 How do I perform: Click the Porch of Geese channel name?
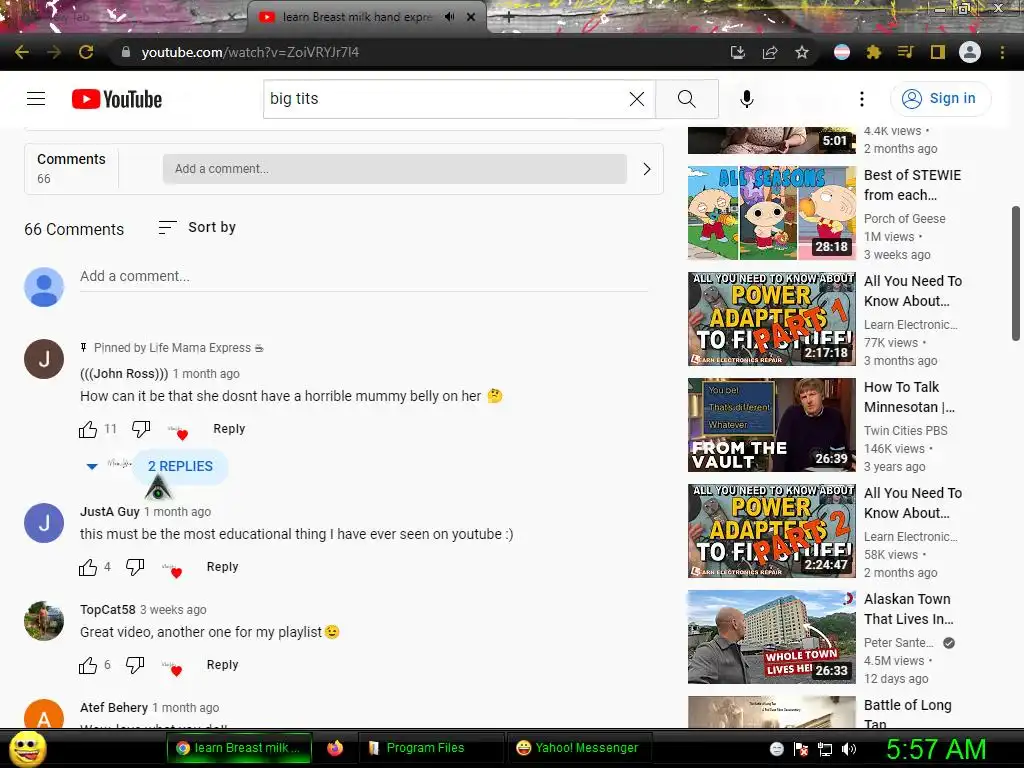click(x=904, y=219)
